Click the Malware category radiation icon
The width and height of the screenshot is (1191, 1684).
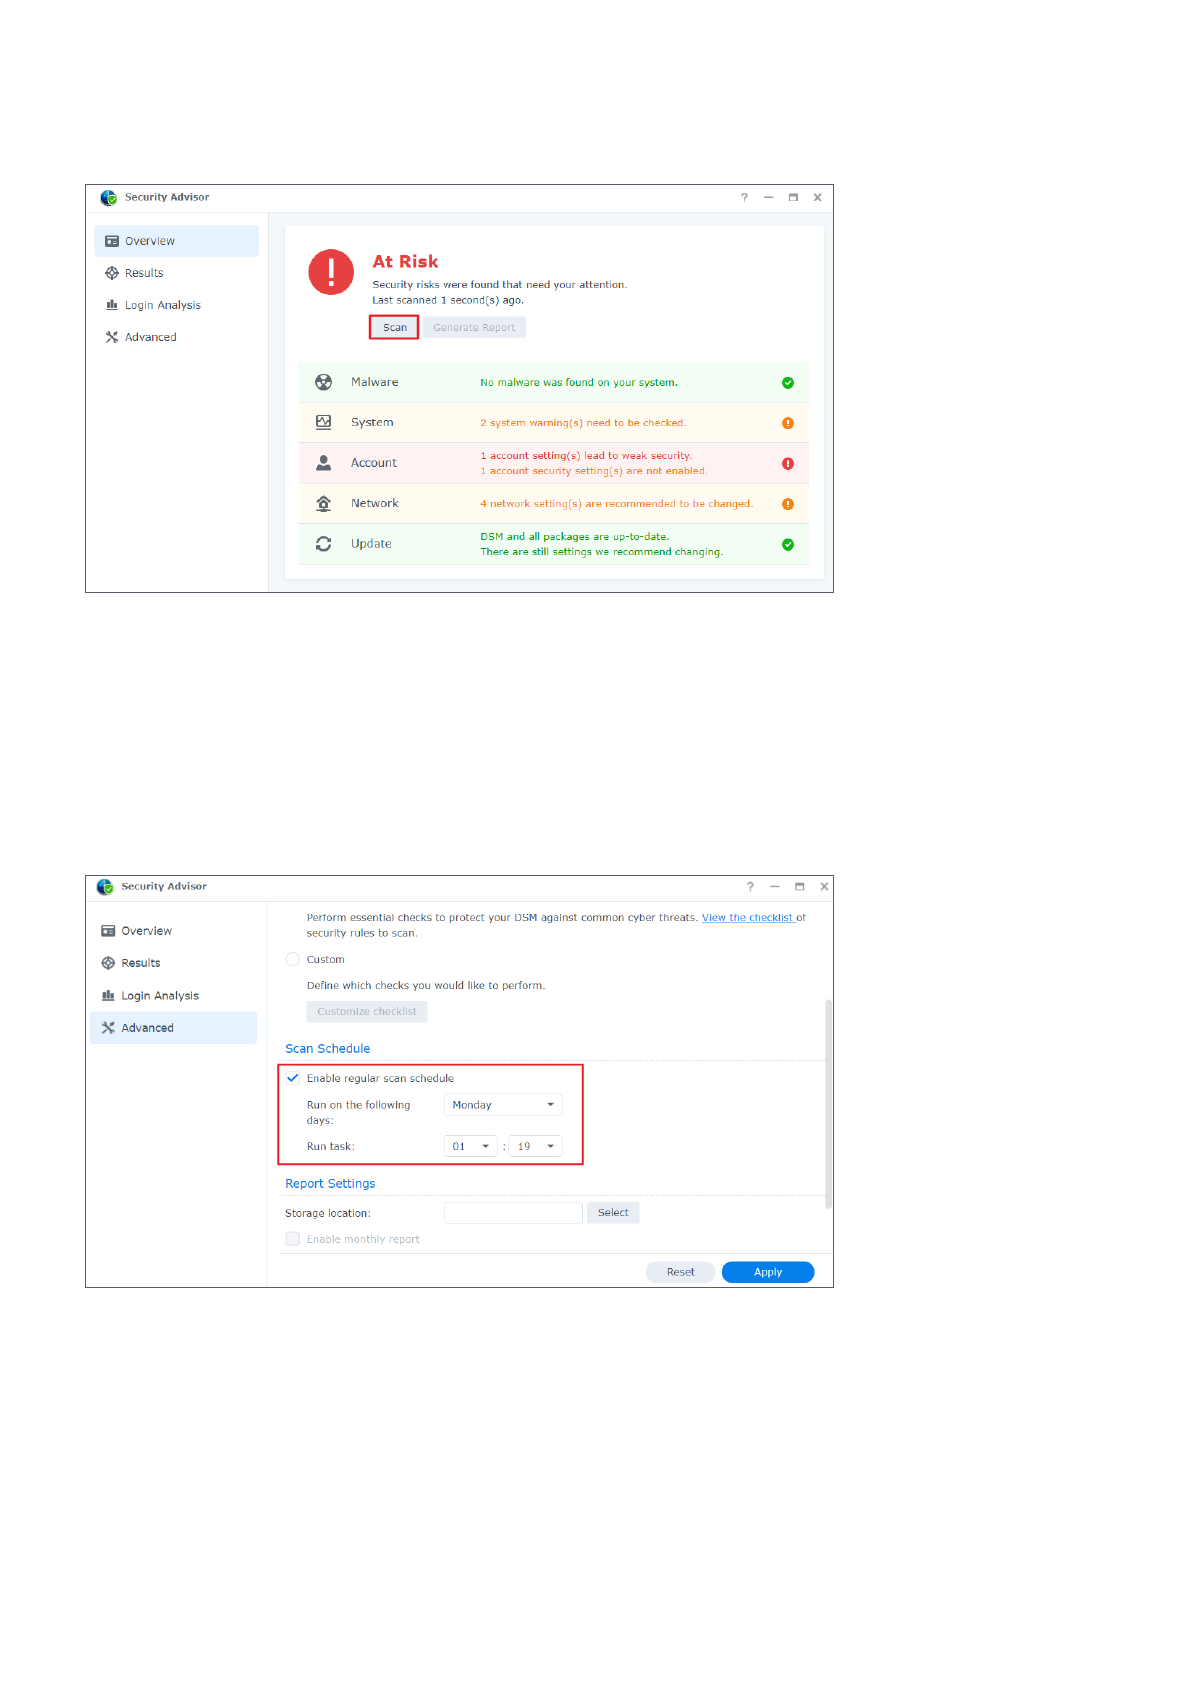pyautogui.click(x=323, y=382)
